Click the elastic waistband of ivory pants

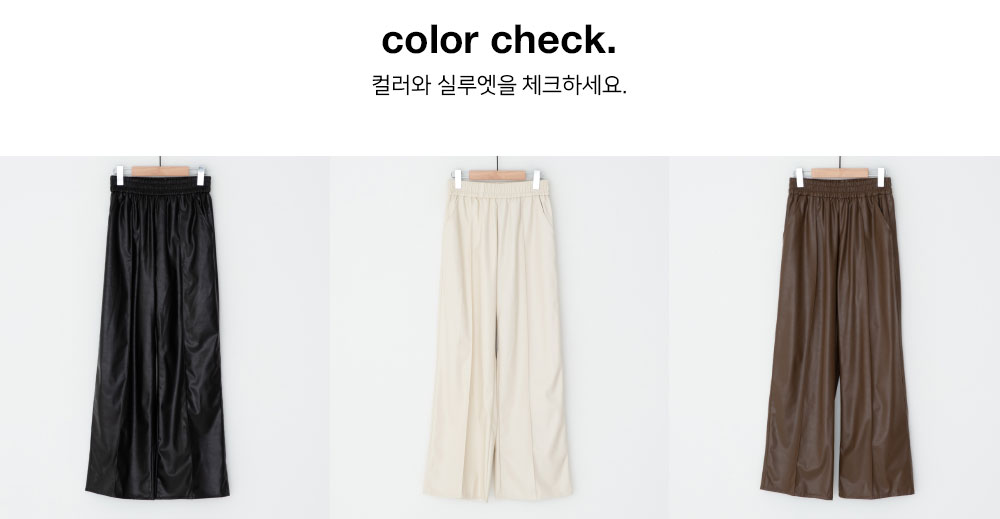497,187
